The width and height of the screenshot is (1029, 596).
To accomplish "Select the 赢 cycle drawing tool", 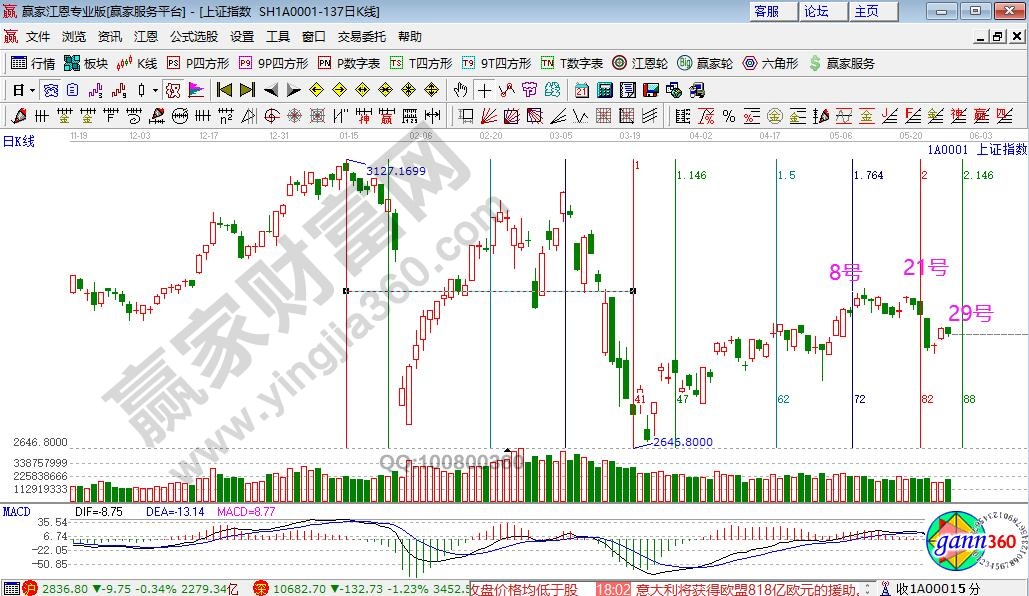I will 386,116.
